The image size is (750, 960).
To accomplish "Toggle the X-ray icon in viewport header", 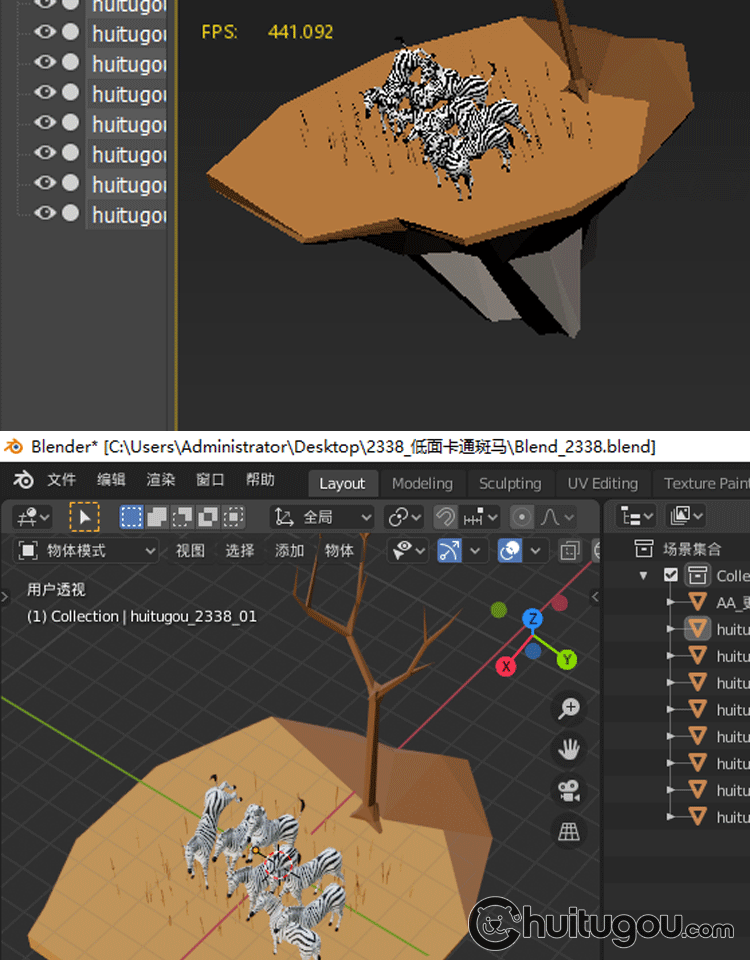I will 569,551.
